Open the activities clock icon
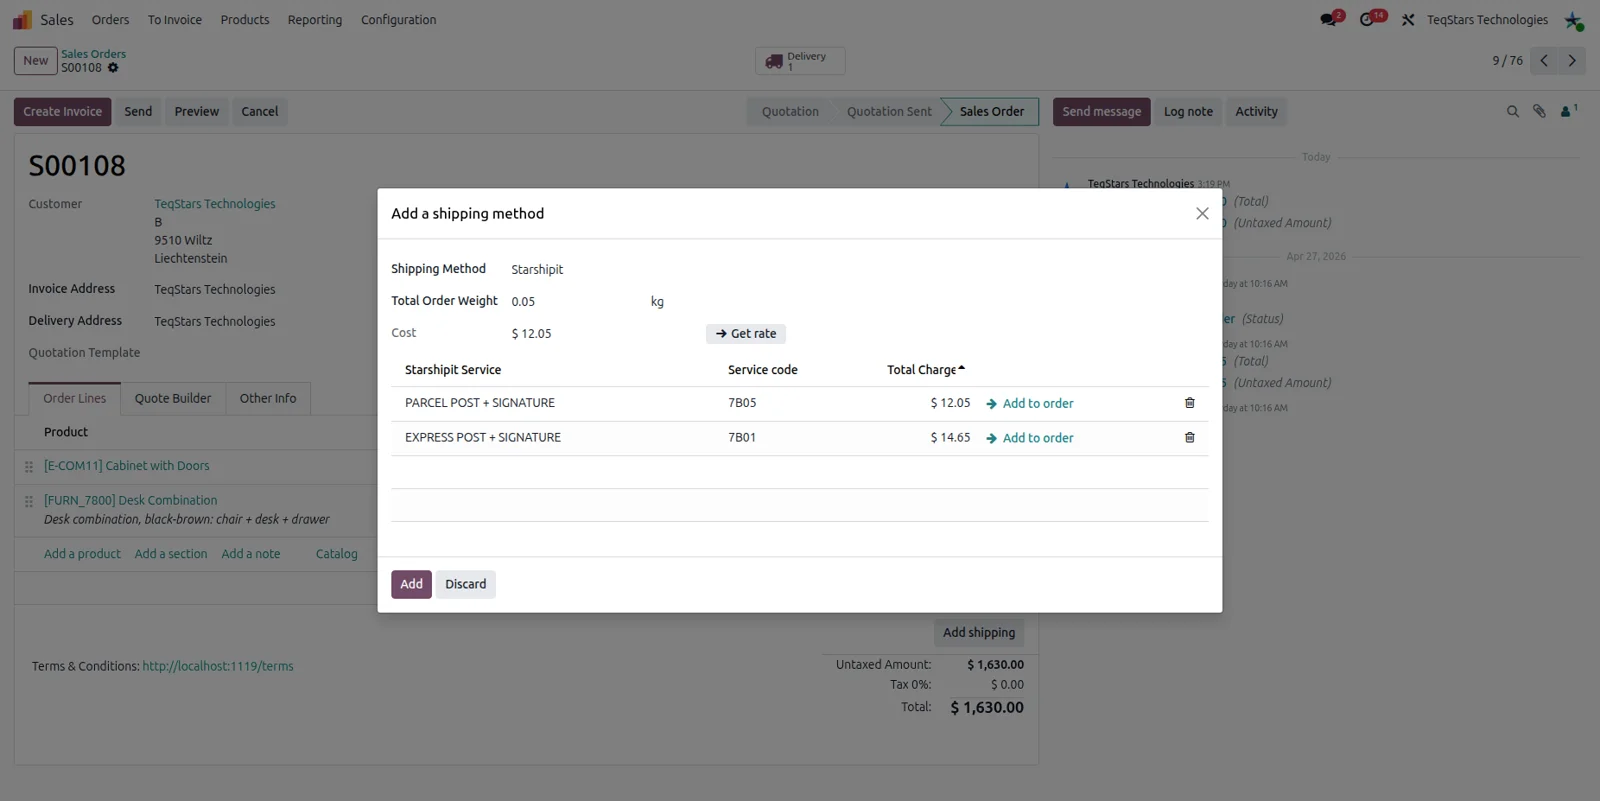 [1367, 20]
